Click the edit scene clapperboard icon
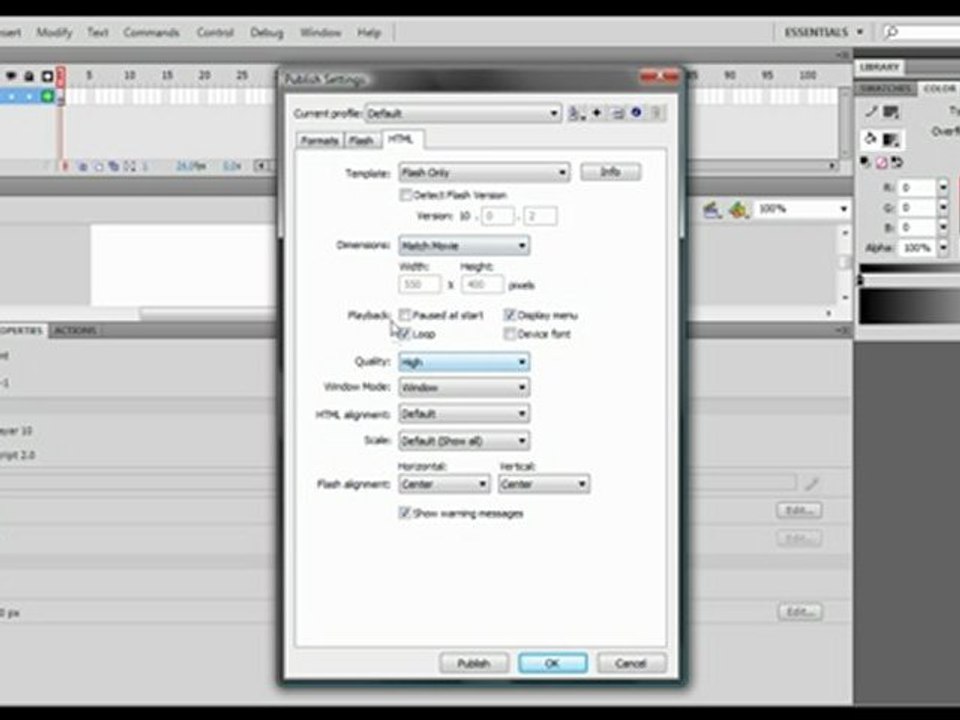 pyautogui.click(x=712, y=210)
